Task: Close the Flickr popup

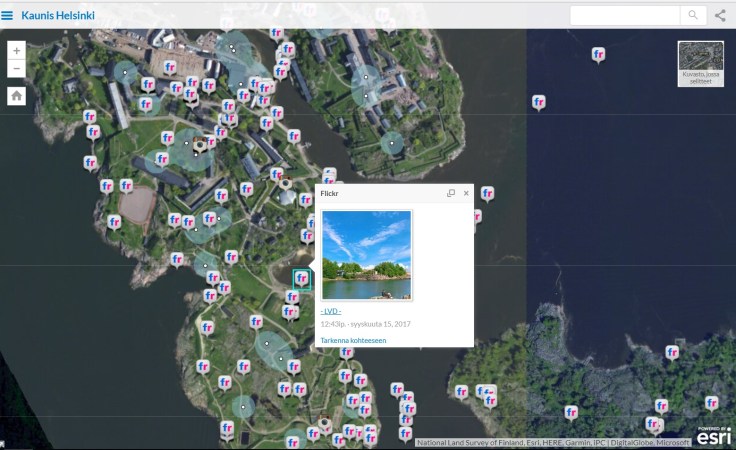Action: click(x=466, y=193)
